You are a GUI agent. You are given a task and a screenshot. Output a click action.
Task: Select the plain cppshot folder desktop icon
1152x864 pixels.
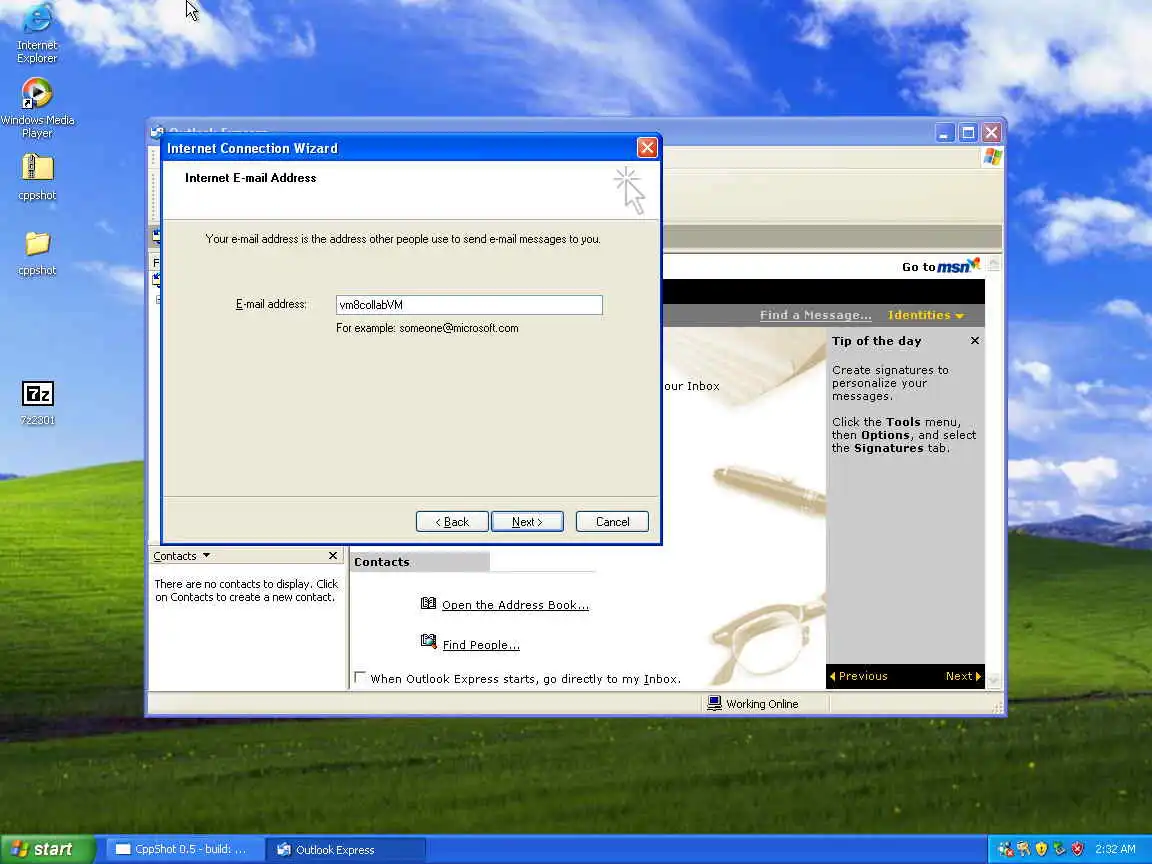pos(37,253)
